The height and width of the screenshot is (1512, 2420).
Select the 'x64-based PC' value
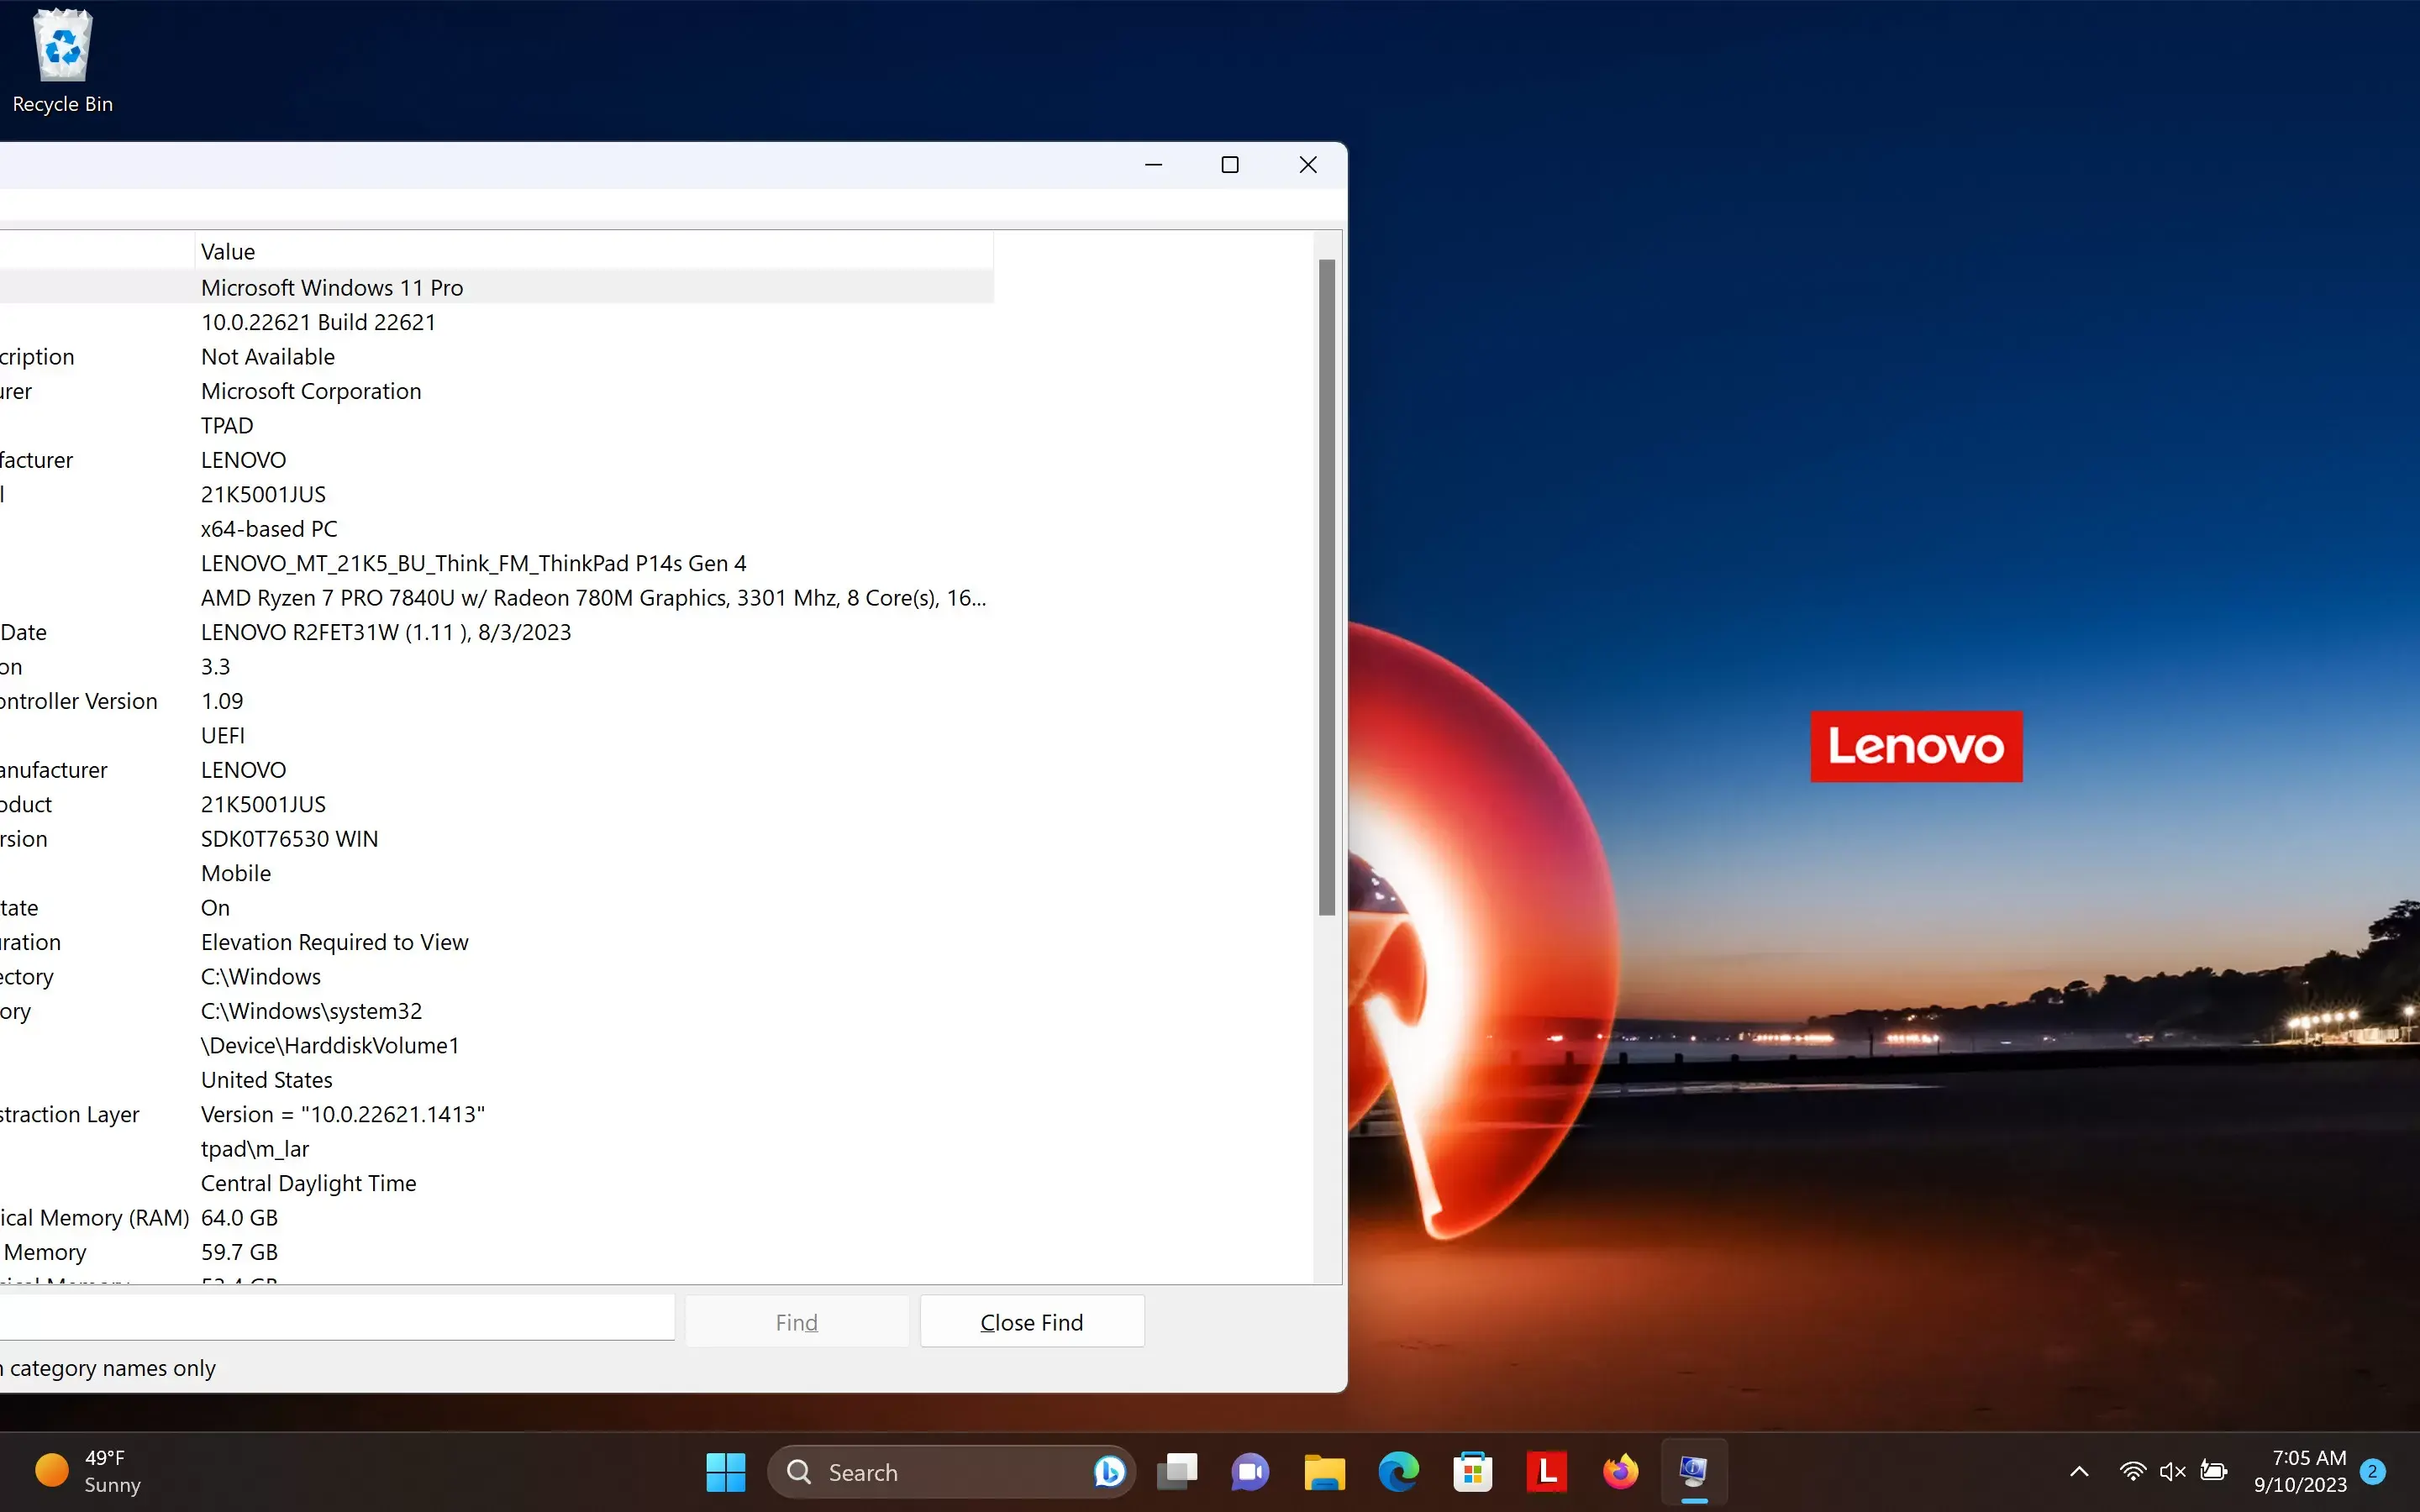click(x=269, y=528)
